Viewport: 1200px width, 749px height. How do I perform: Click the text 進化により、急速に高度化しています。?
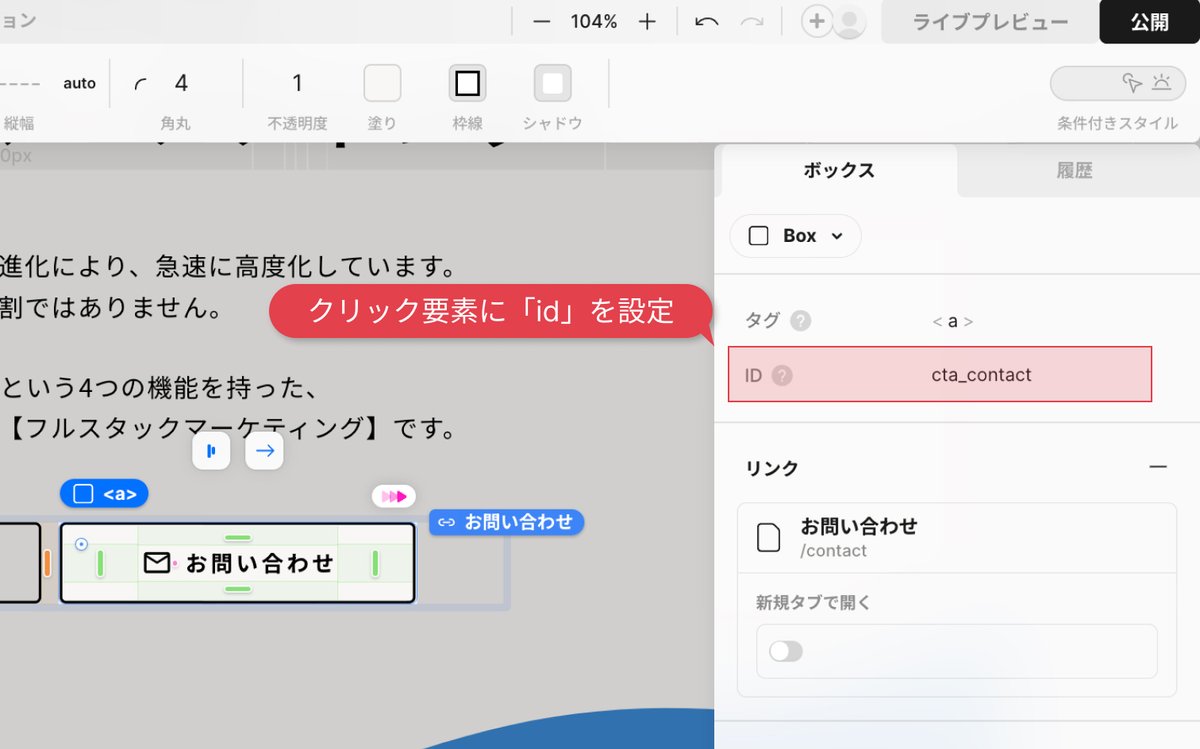[229, 267]
